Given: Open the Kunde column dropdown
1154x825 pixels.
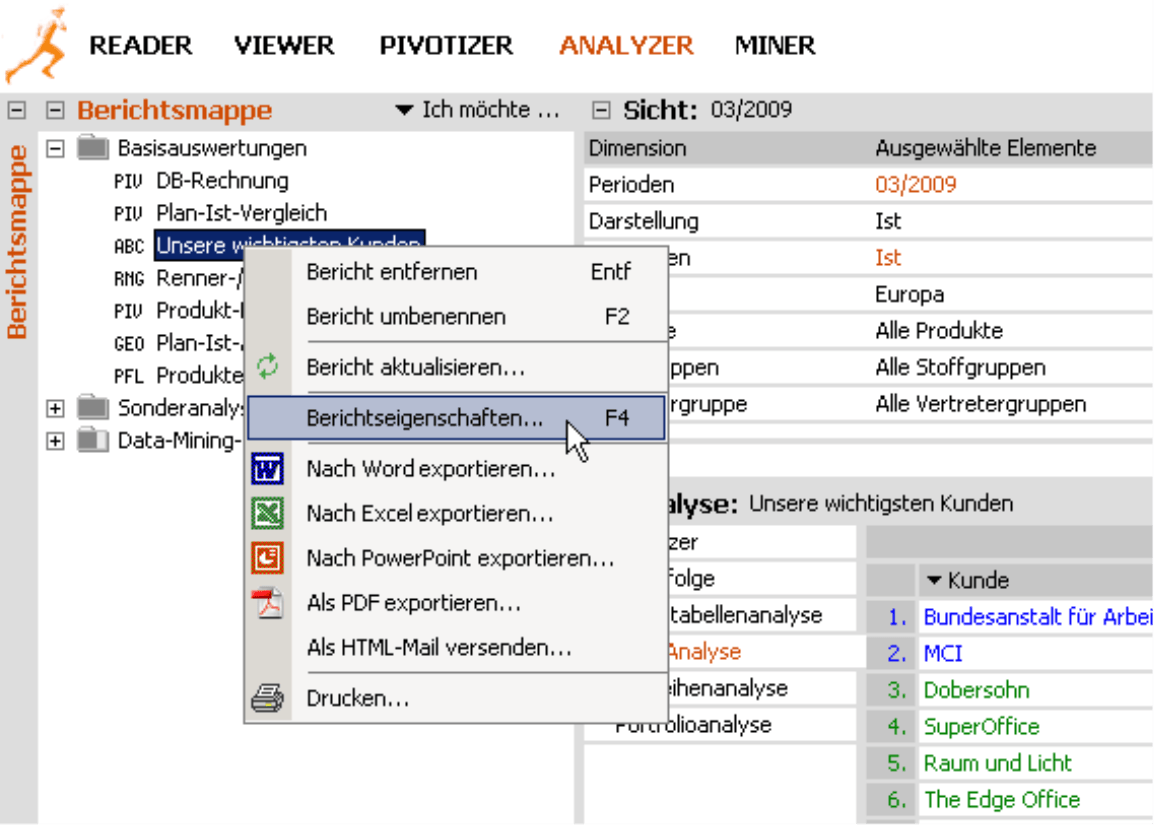Looking at the screenshot, I should pos(934,580).
